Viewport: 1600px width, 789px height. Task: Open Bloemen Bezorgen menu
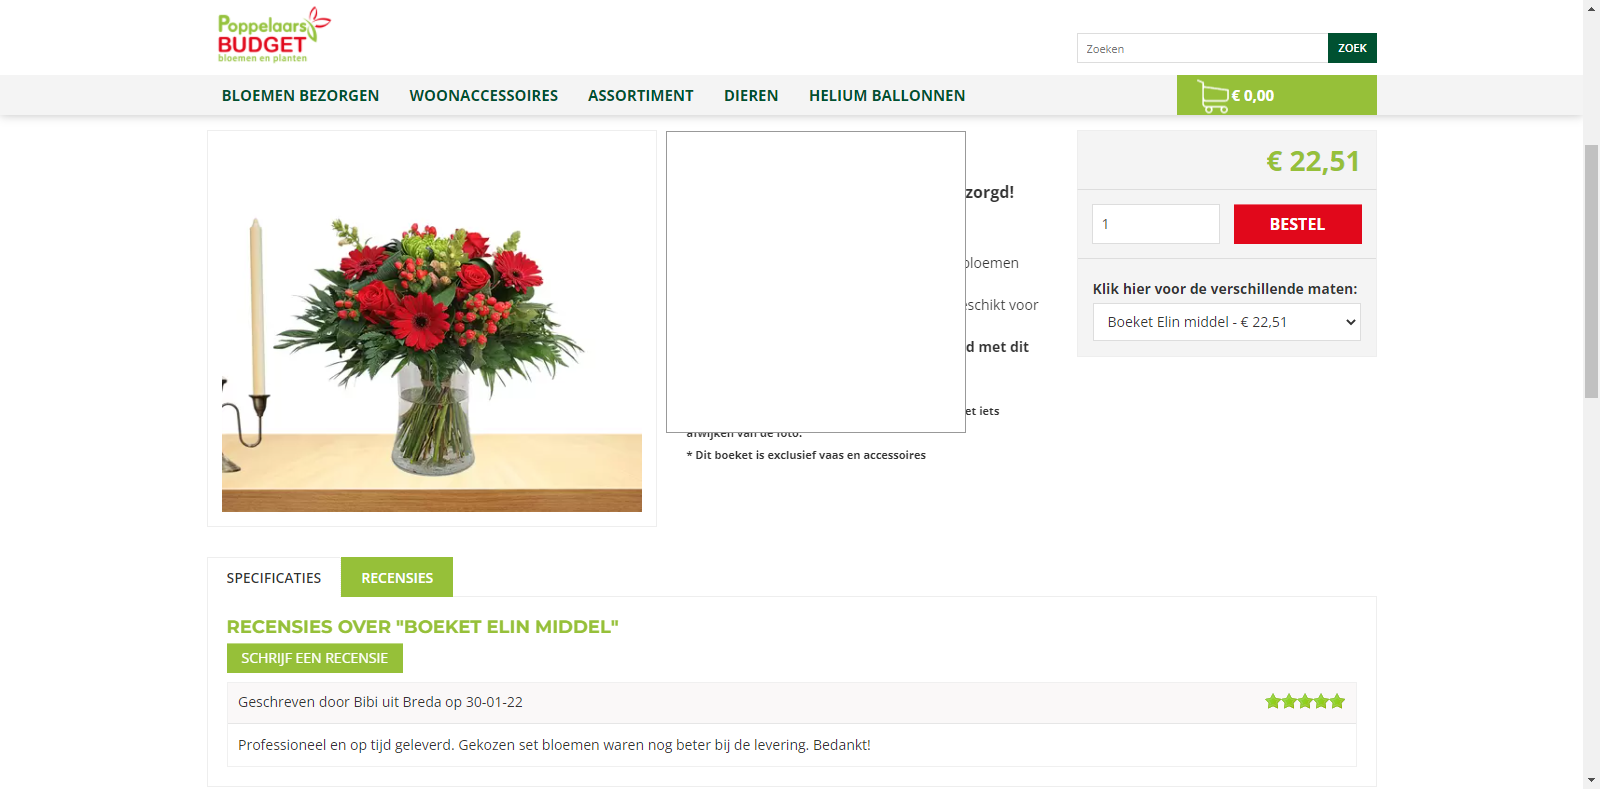[300, 96]
